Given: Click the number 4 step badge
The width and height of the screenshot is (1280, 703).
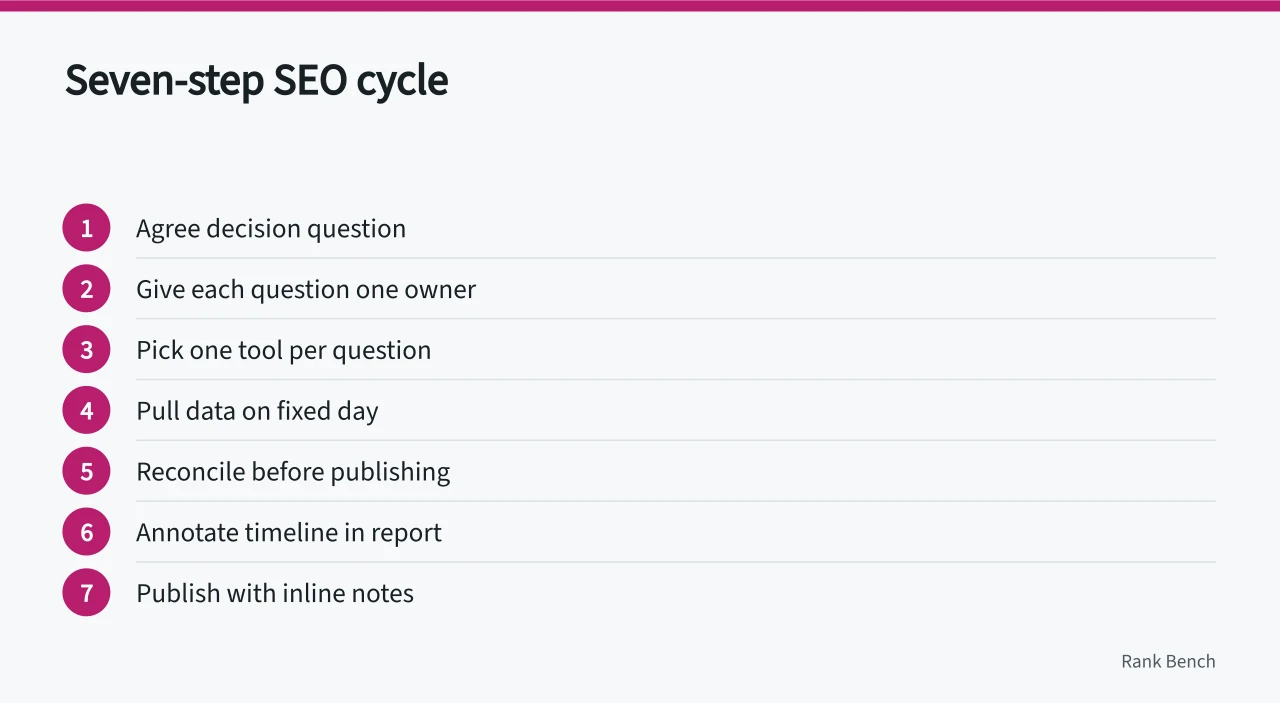Looking at the screenshot, I should click(86, 411).
